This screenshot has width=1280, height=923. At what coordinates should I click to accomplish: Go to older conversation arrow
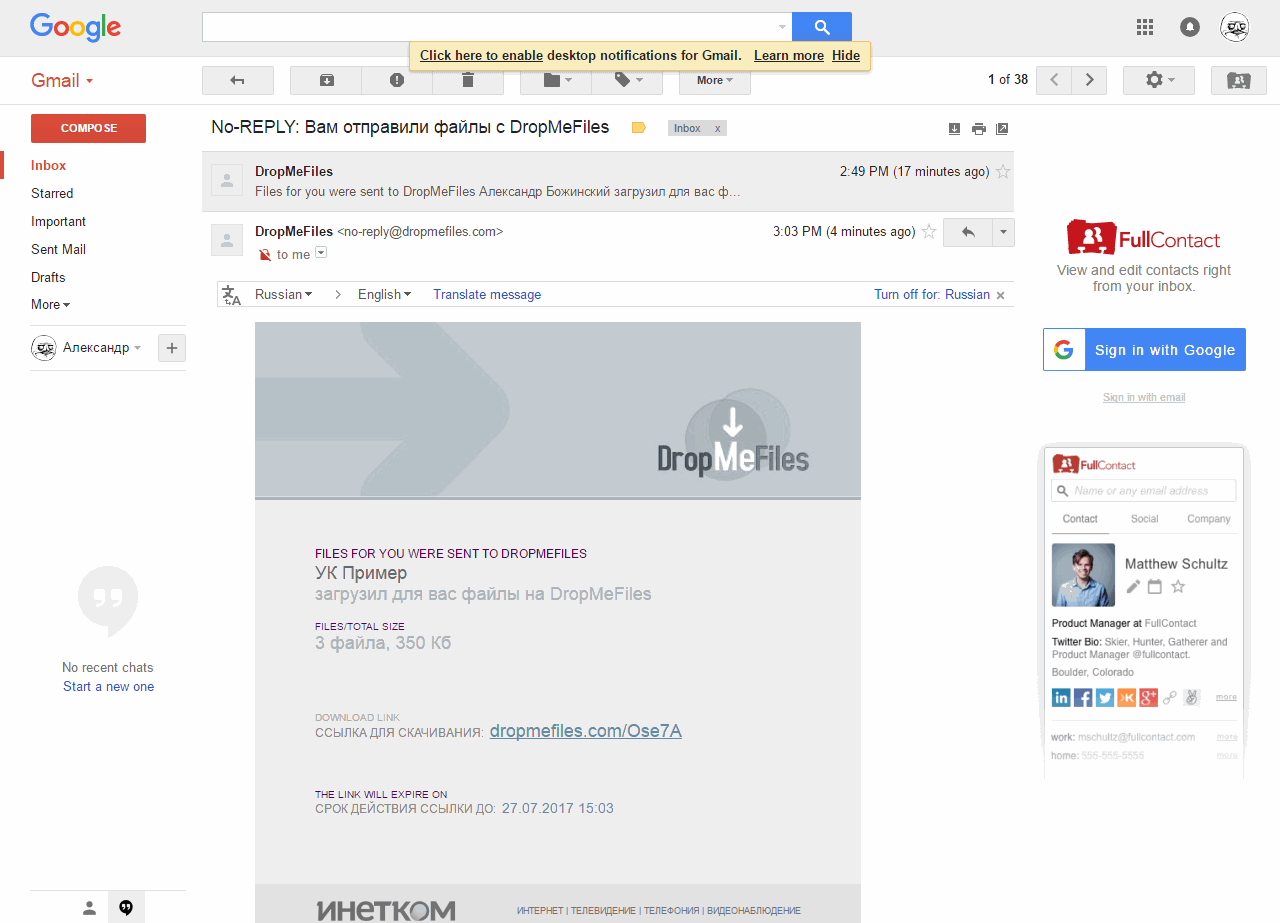pos(1089,80)
